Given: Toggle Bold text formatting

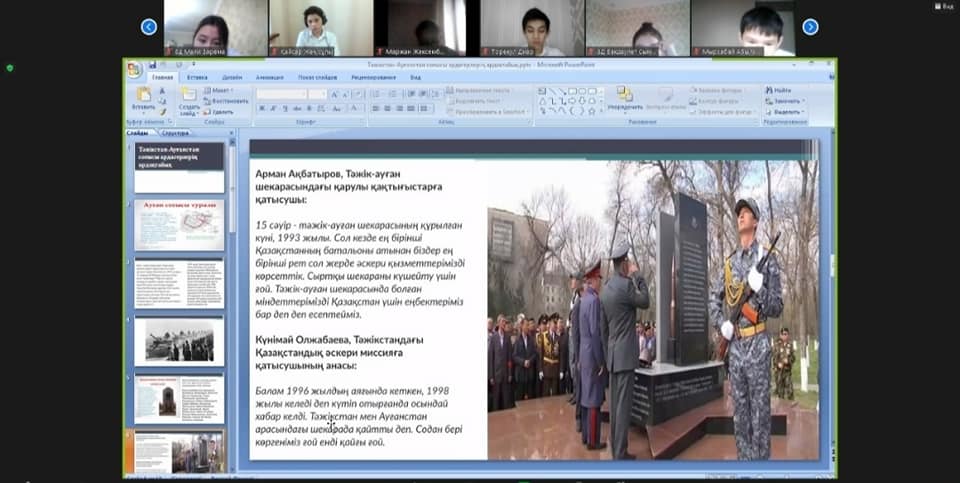Looking at the screenshot, I should [262, 108].
